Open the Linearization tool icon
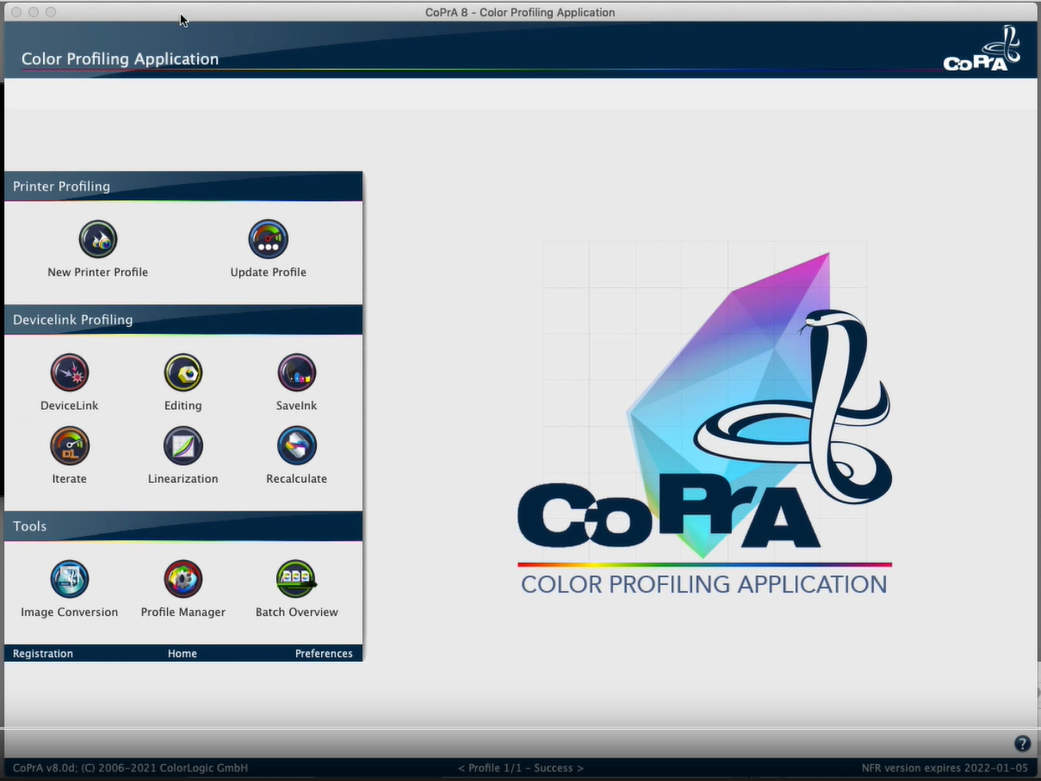The width and height of the screenshot is (1041, 781). 183,446
